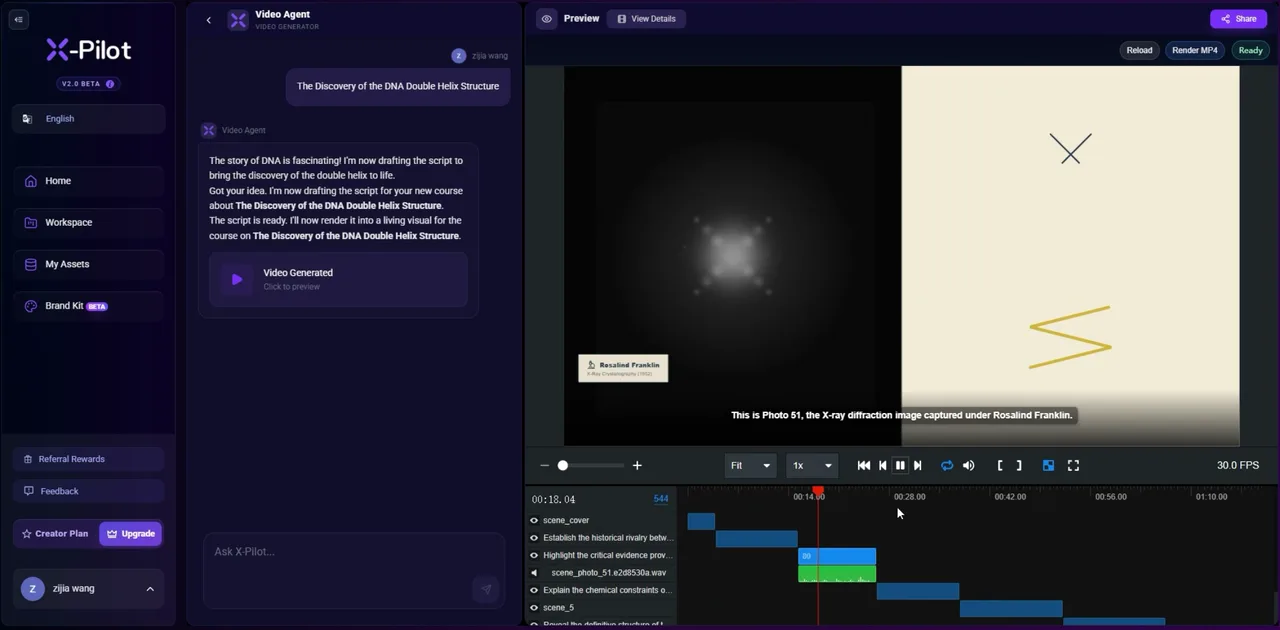Viewport: 1280px width, 630px height.
Task: Click the Render MP4 button
Action: (1195, 50)
